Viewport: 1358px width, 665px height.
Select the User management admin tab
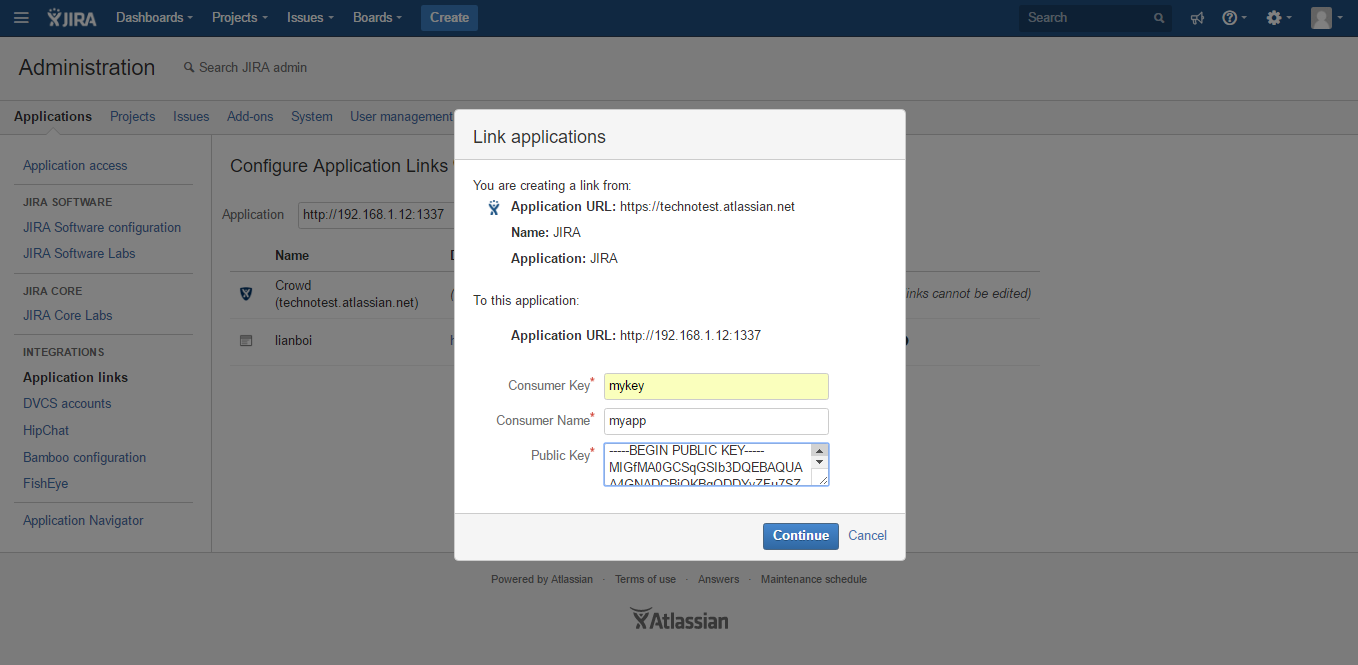(401, 117)
